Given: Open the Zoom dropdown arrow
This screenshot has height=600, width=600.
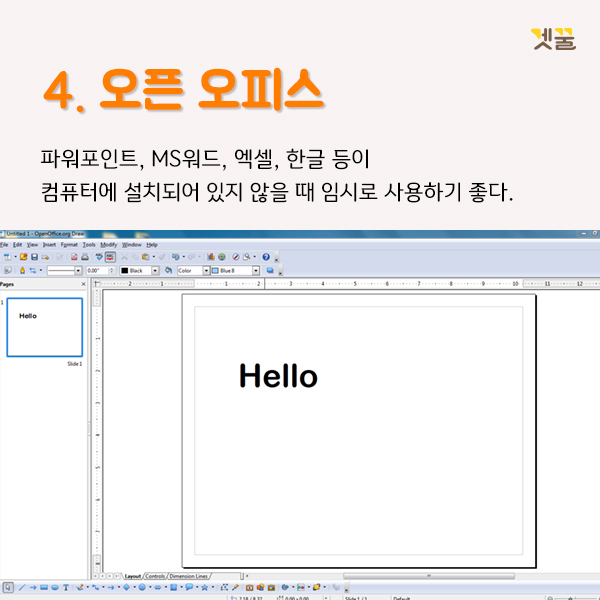Looking at the screenshot, I should [255, 257].
